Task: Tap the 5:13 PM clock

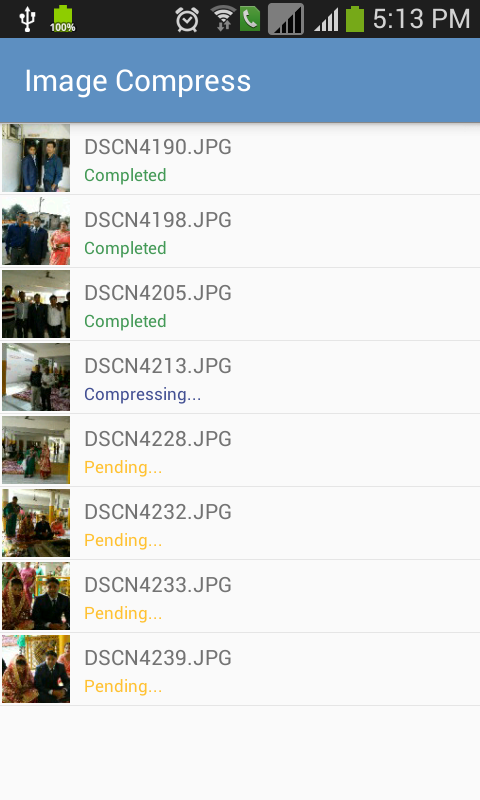Action: pos(421,19)
